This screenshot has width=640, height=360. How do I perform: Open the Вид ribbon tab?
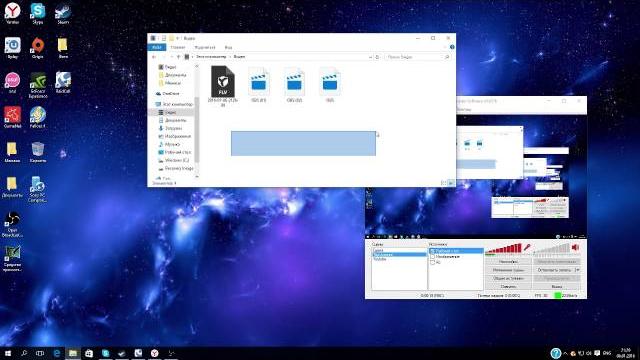pyautogui.click(x=229, y=47)
